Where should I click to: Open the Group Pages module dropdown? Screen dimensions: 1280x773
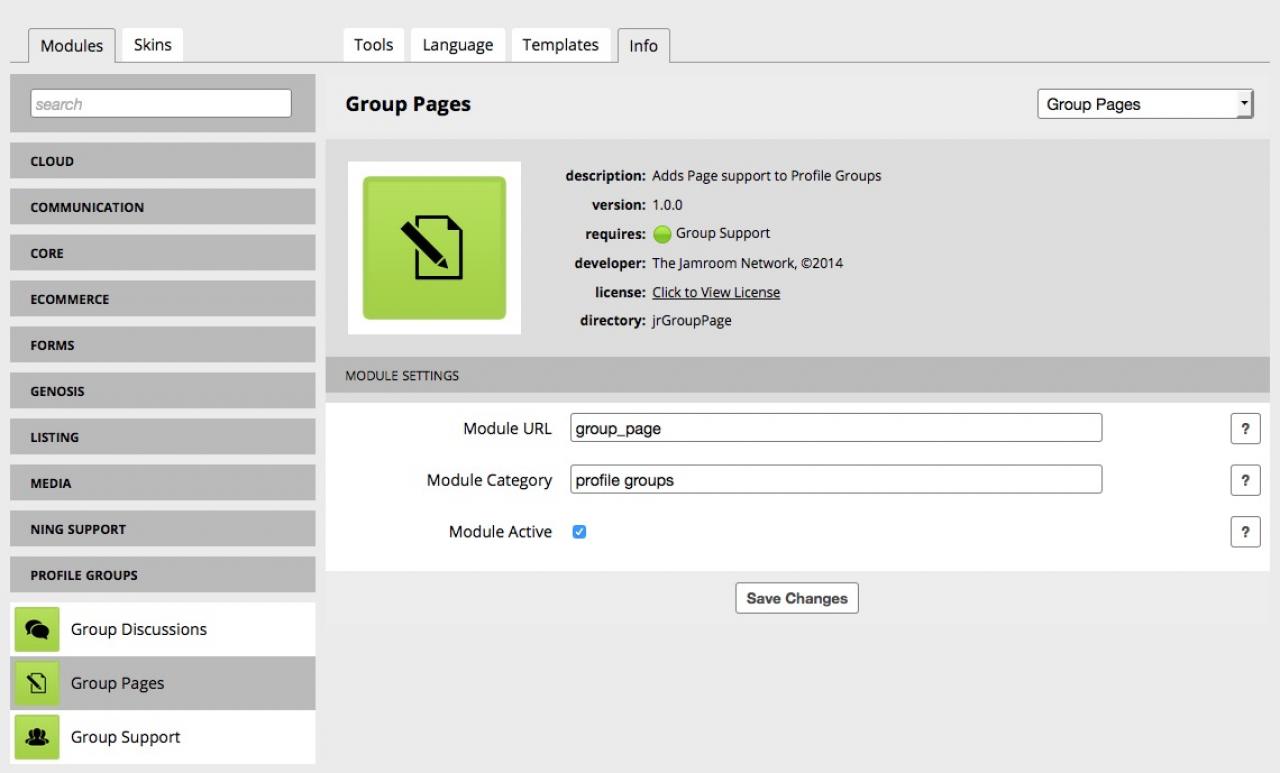point(1144,104)
